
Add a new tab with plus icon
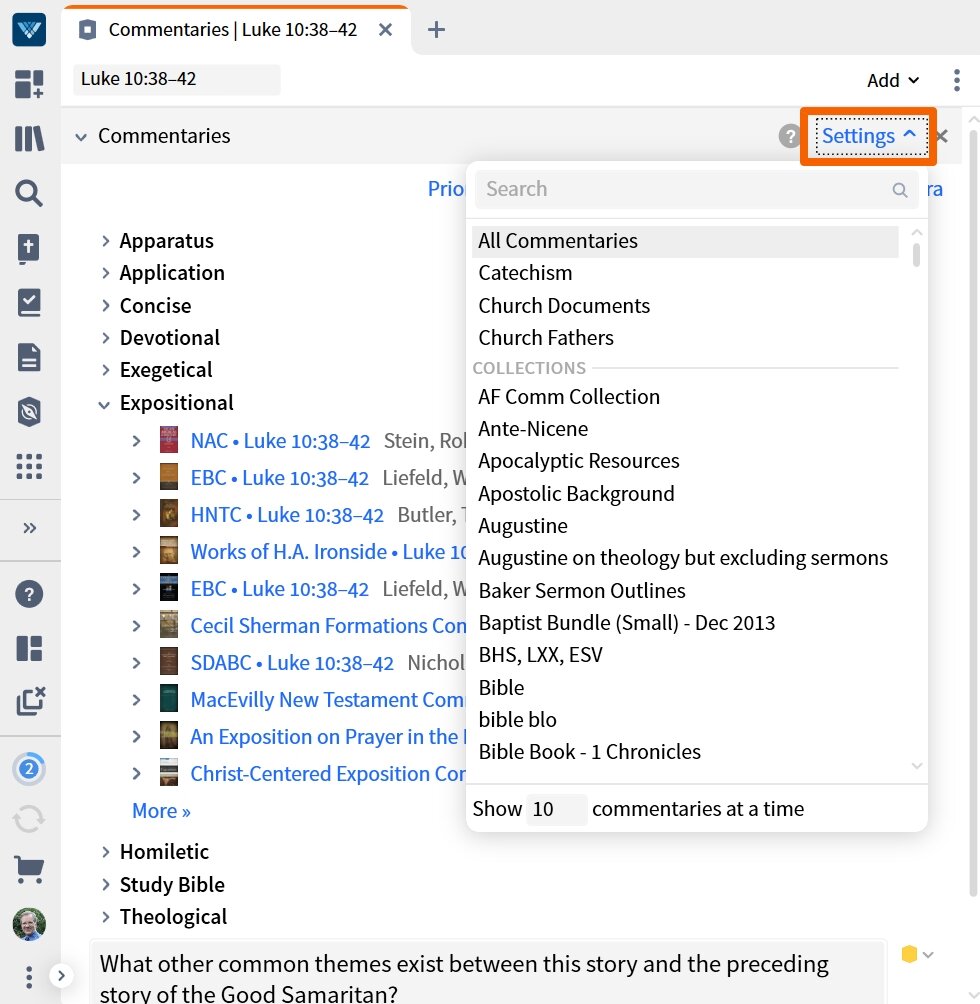coord(436,29)
